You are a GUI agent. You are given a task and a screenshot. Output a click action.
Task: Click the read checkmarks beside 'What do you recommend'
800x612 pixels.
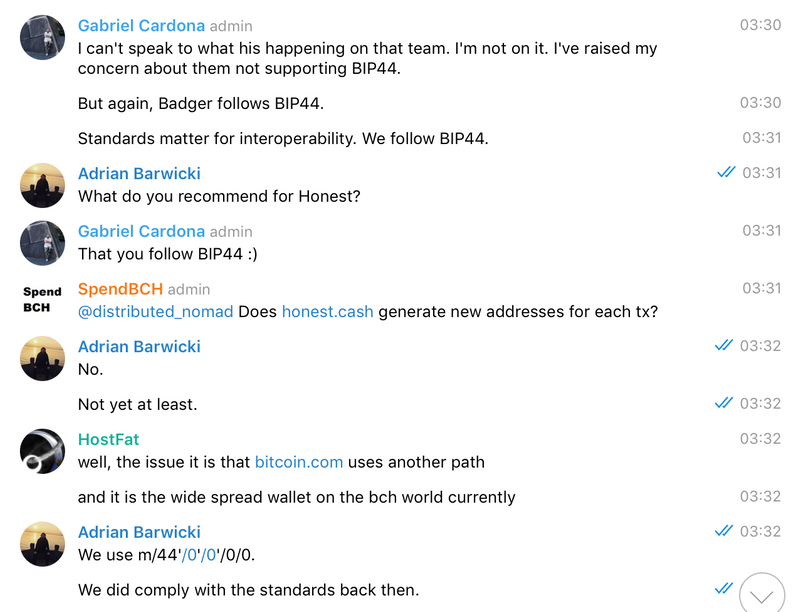726,172
